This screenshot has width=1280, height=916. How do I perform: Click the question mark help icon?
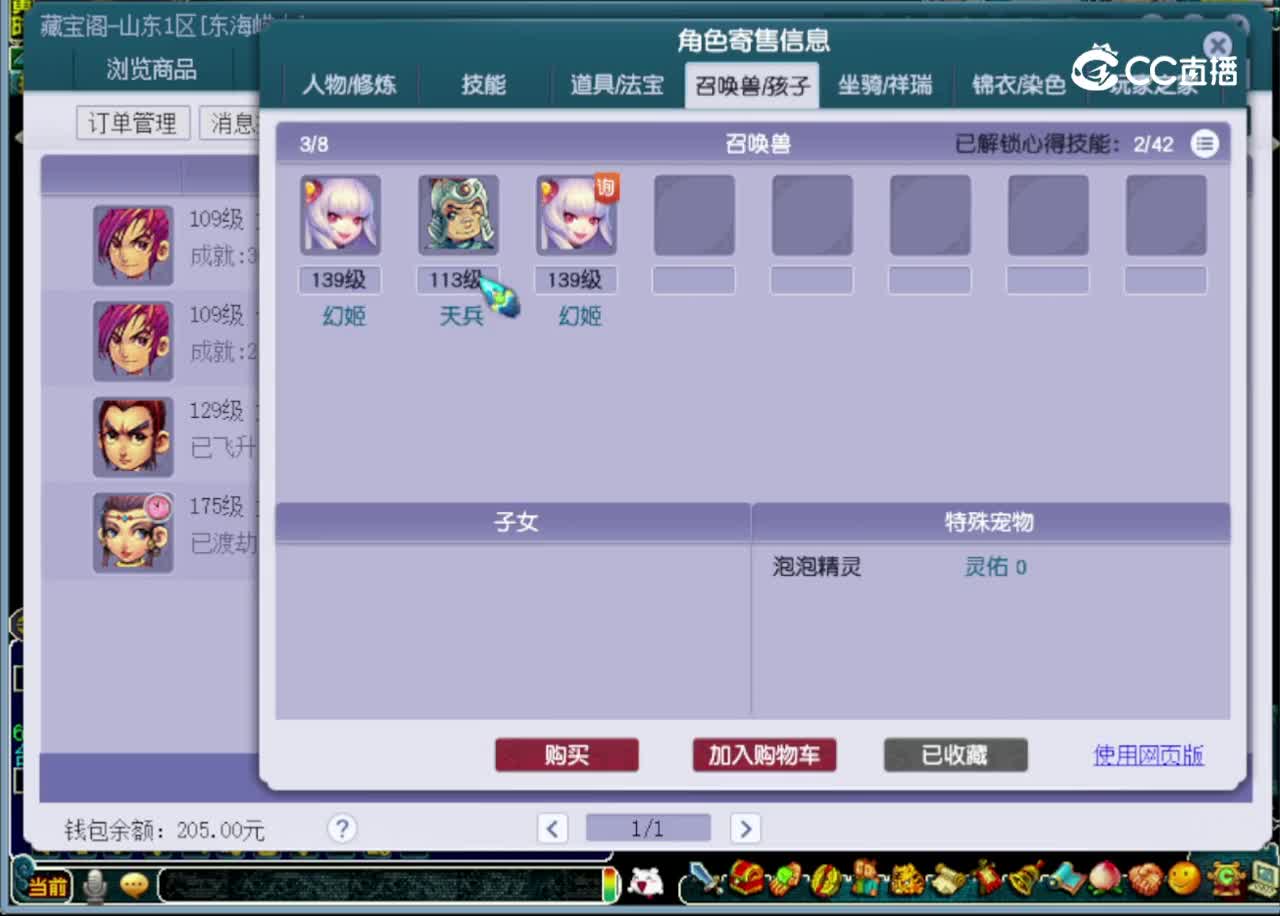tap(342, 828)
